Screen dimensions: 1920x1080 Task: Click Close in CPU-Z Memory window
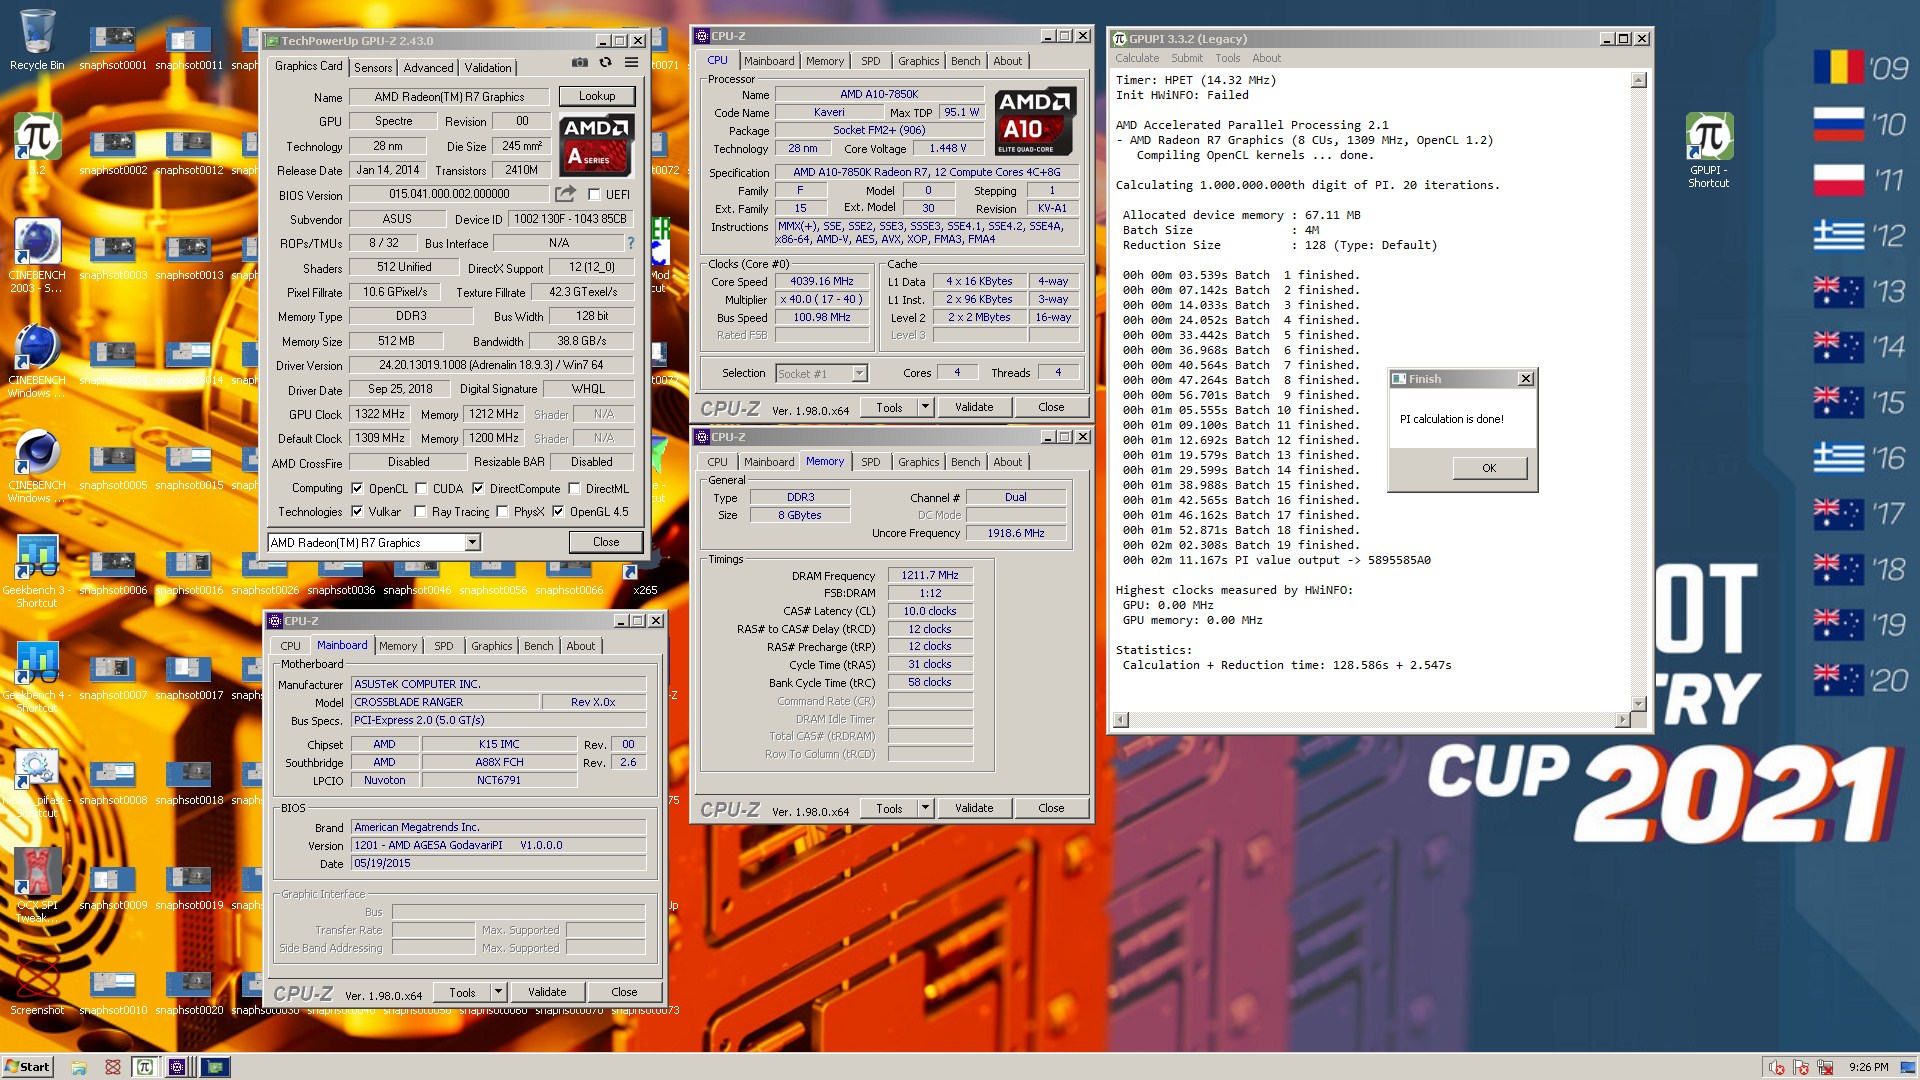[1051, 807]
